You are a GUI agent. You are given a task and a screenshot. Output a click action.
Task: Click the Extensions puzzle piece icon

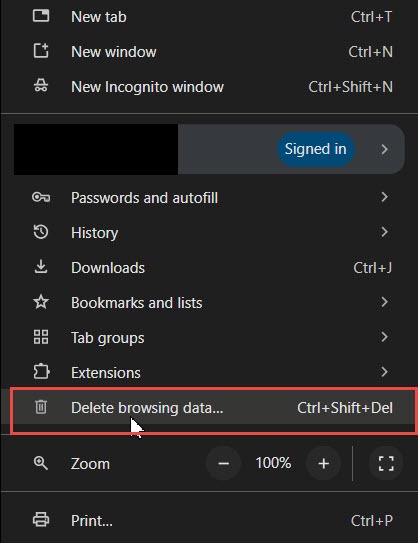pos(41,372)
